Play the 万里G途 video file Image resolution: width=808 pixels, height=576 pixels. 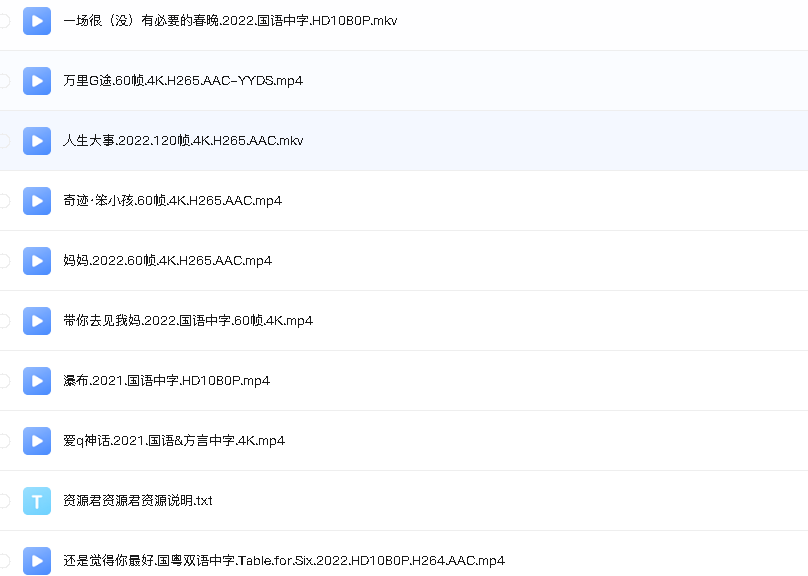click(37, 80)
